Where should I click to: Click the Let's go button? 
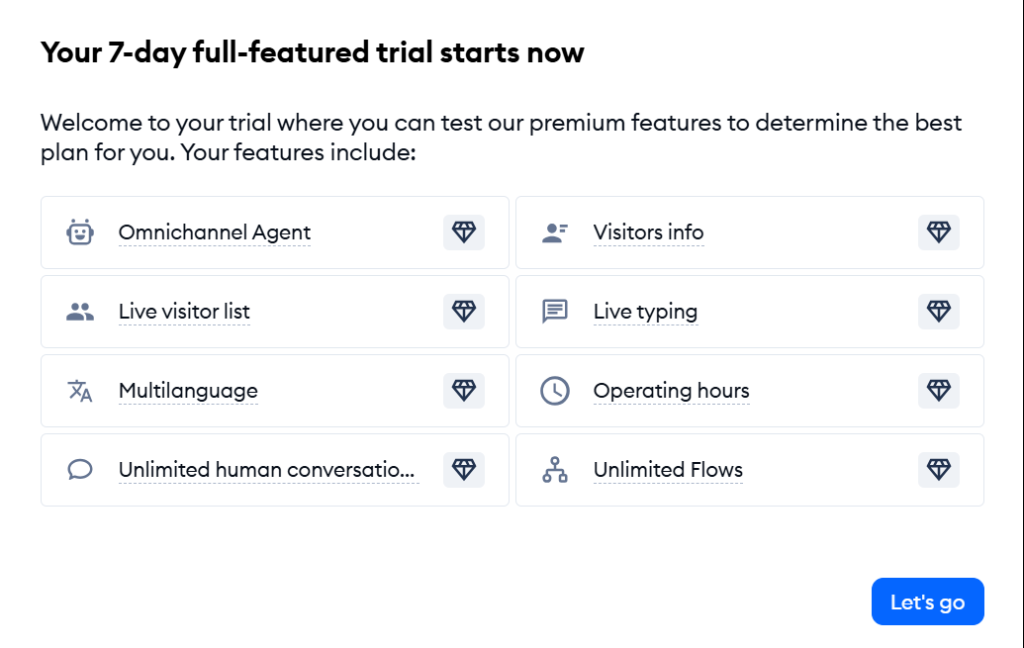pos(927,602)
